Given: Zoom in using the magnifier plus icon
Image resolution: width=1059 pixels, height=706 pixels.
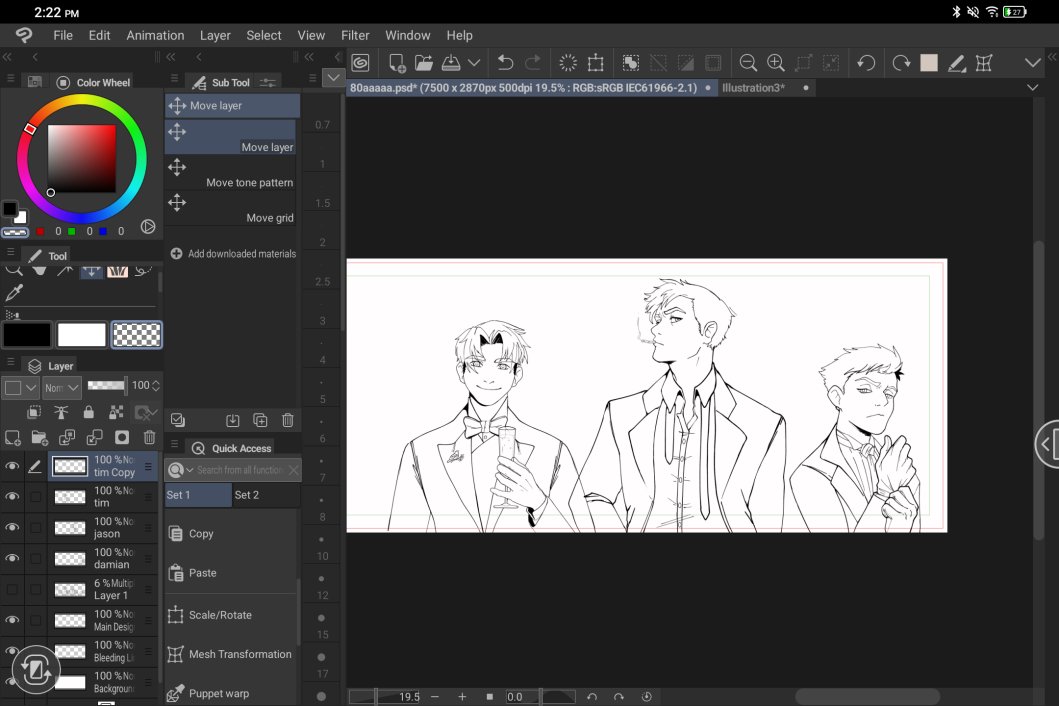Looking at the screenshot, I should (775, 63).
